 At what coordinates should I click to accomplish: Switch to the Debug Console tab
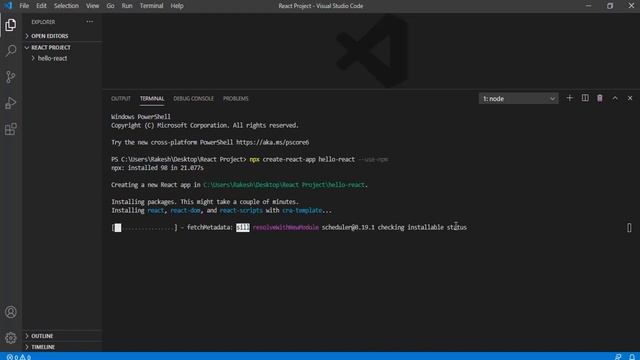click(x=193, y=99)
